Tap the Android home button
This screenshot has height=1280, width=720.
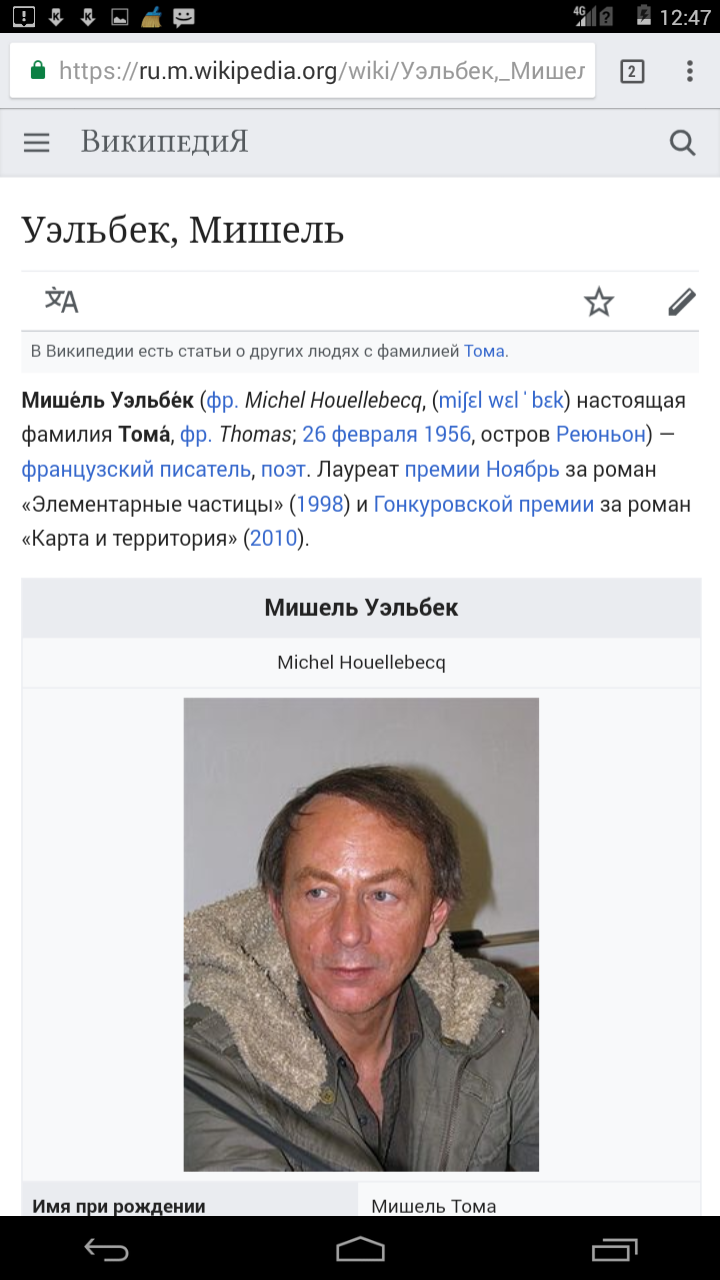[360, 1249]
